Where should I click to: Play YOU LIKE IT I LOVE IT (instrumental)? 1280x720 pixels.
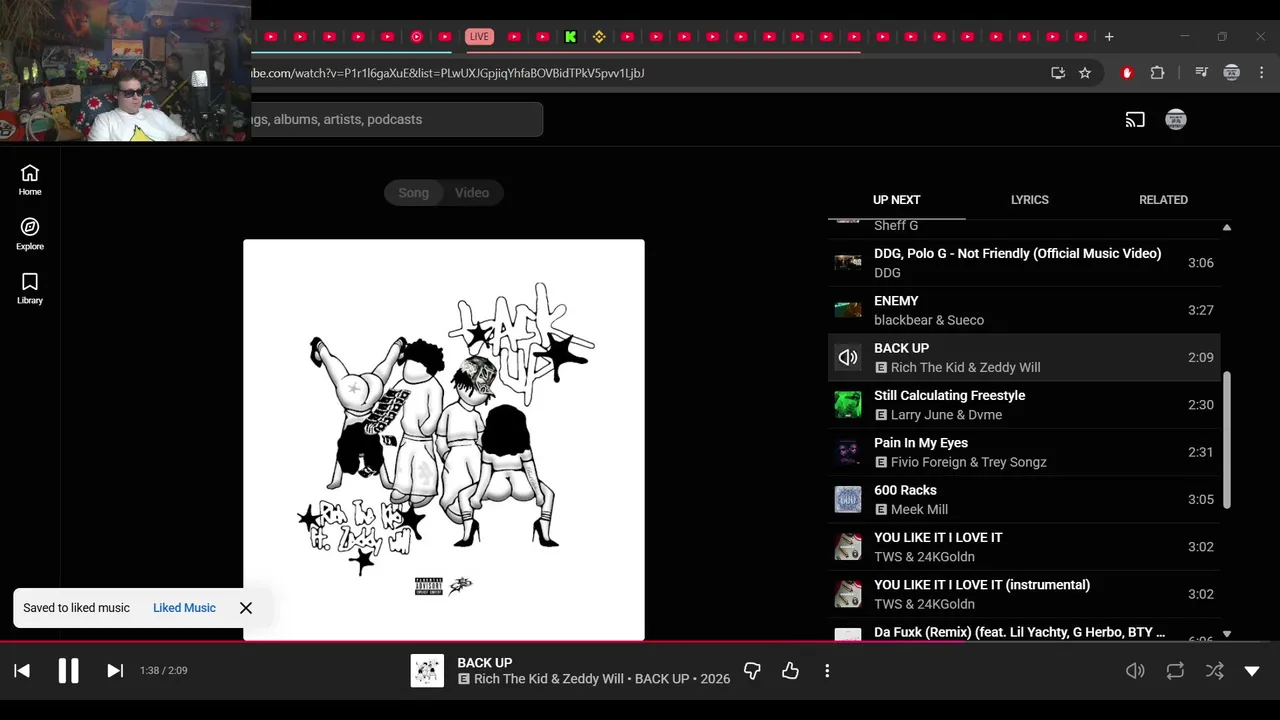1024,594
